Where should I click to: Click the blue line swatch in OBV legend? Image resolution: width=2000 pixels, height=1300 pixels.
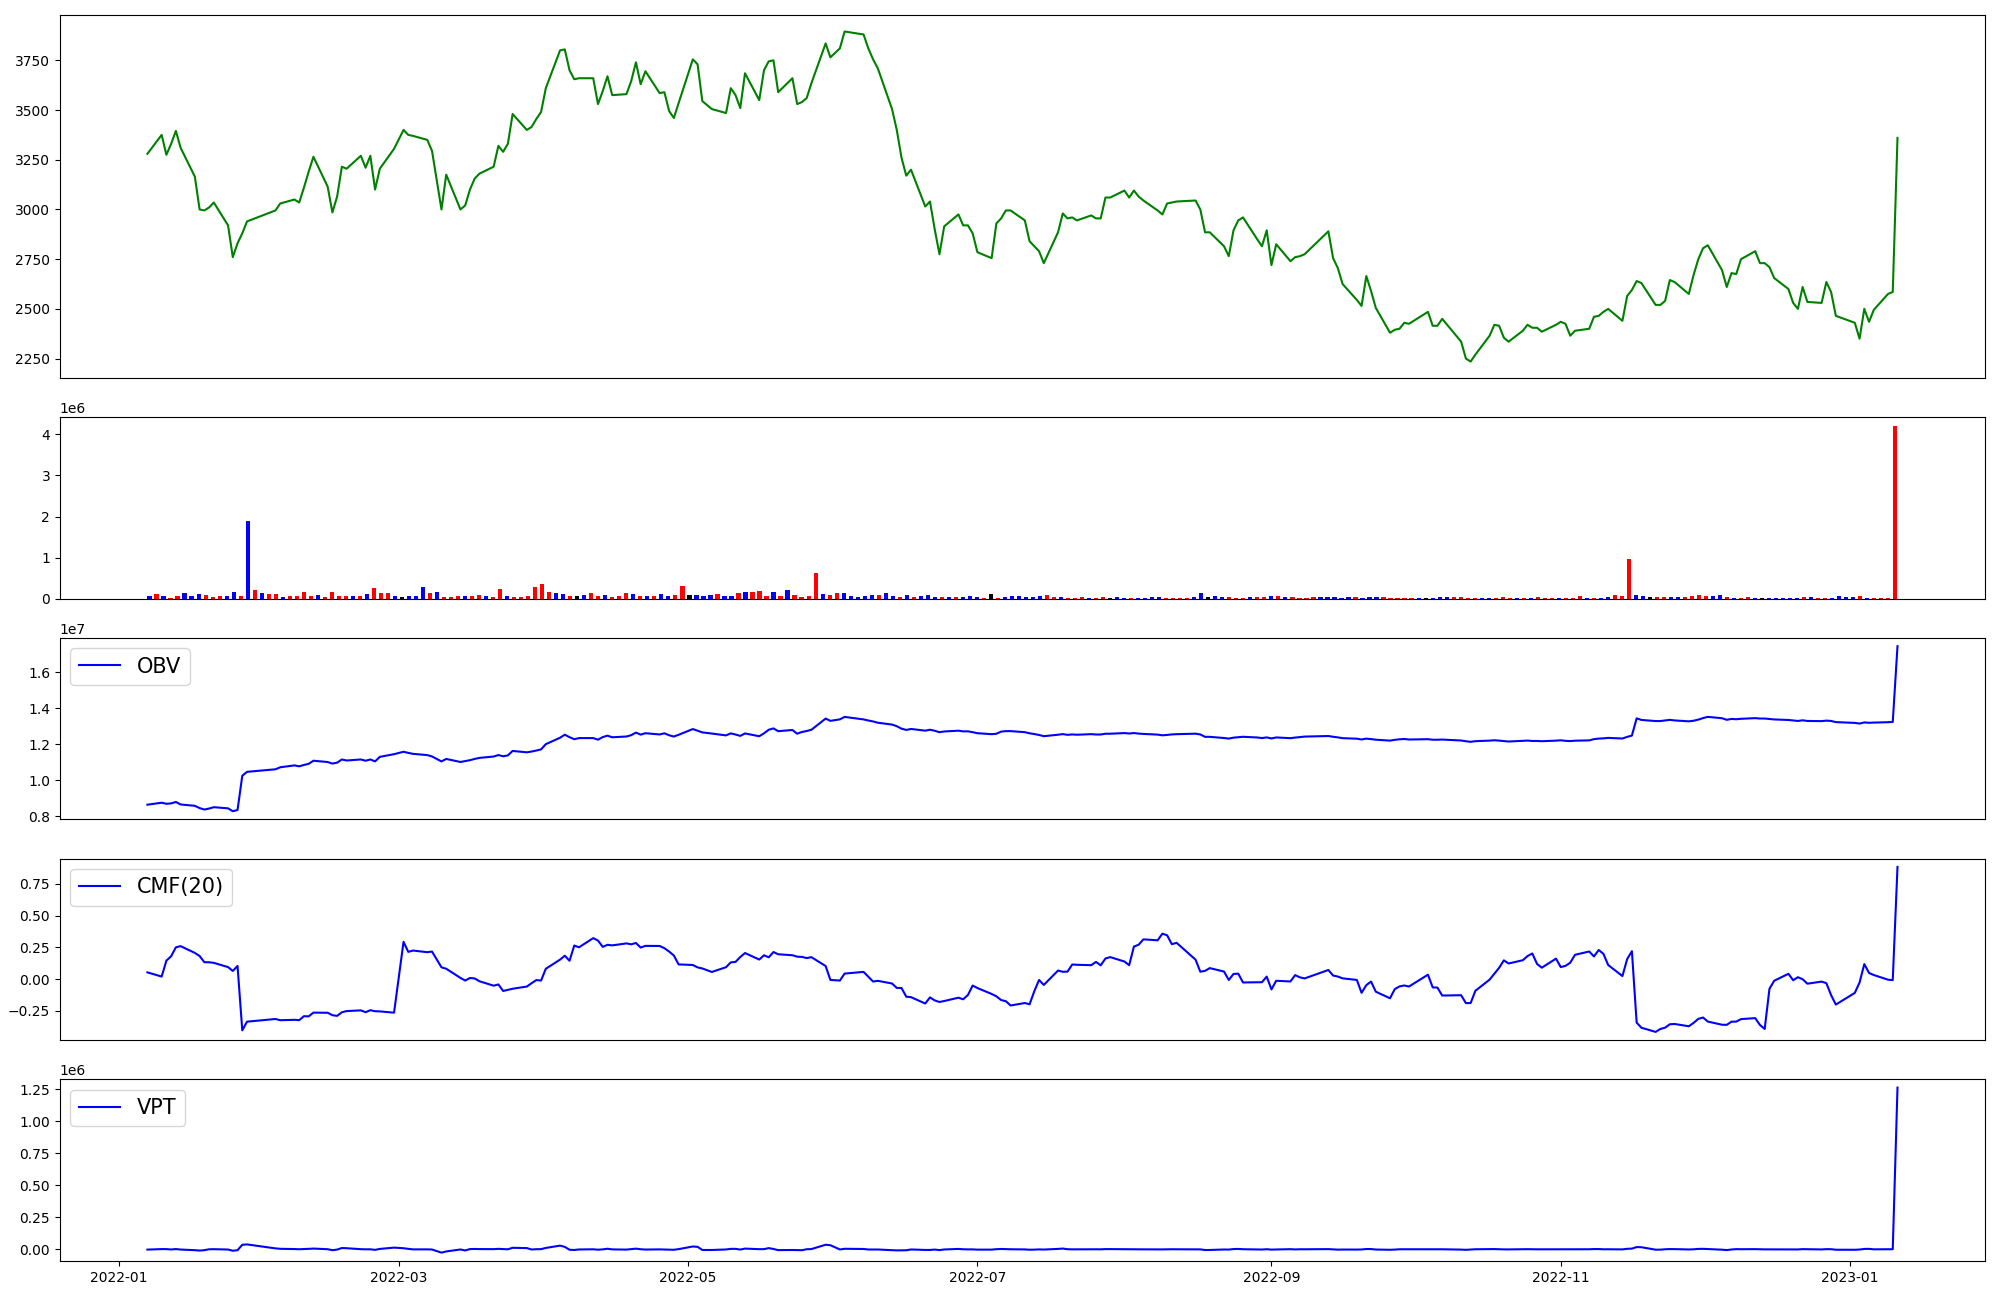(99, 666)
